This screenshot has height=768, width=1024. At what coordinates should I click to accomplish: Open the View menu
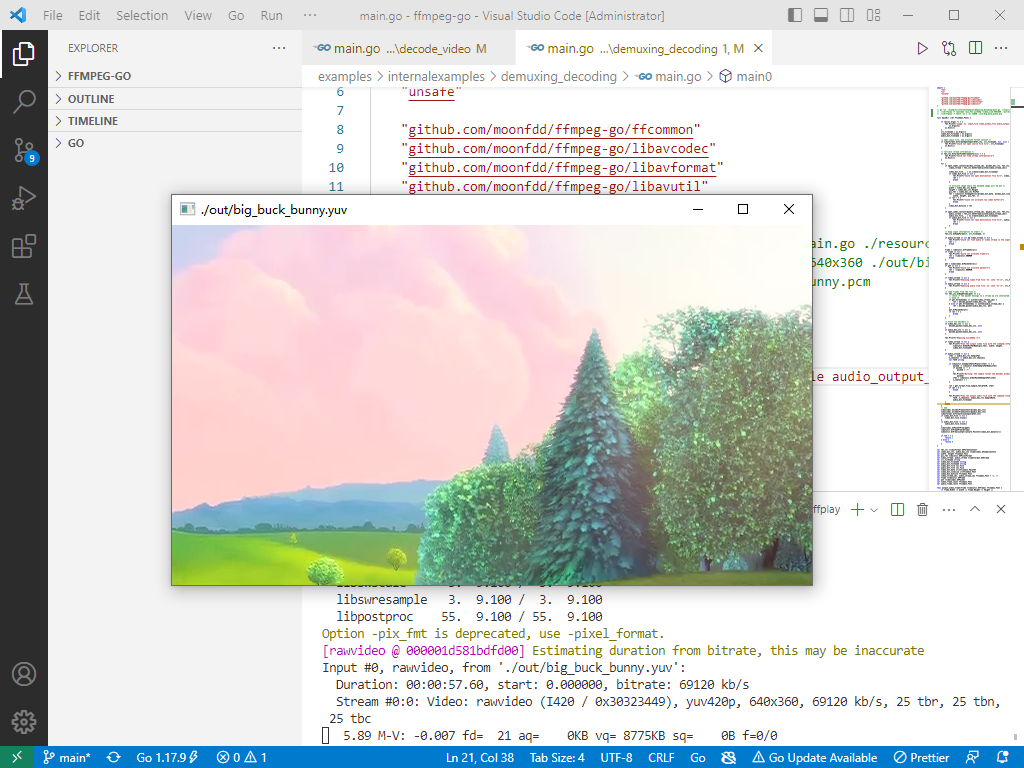coord(198,15)
